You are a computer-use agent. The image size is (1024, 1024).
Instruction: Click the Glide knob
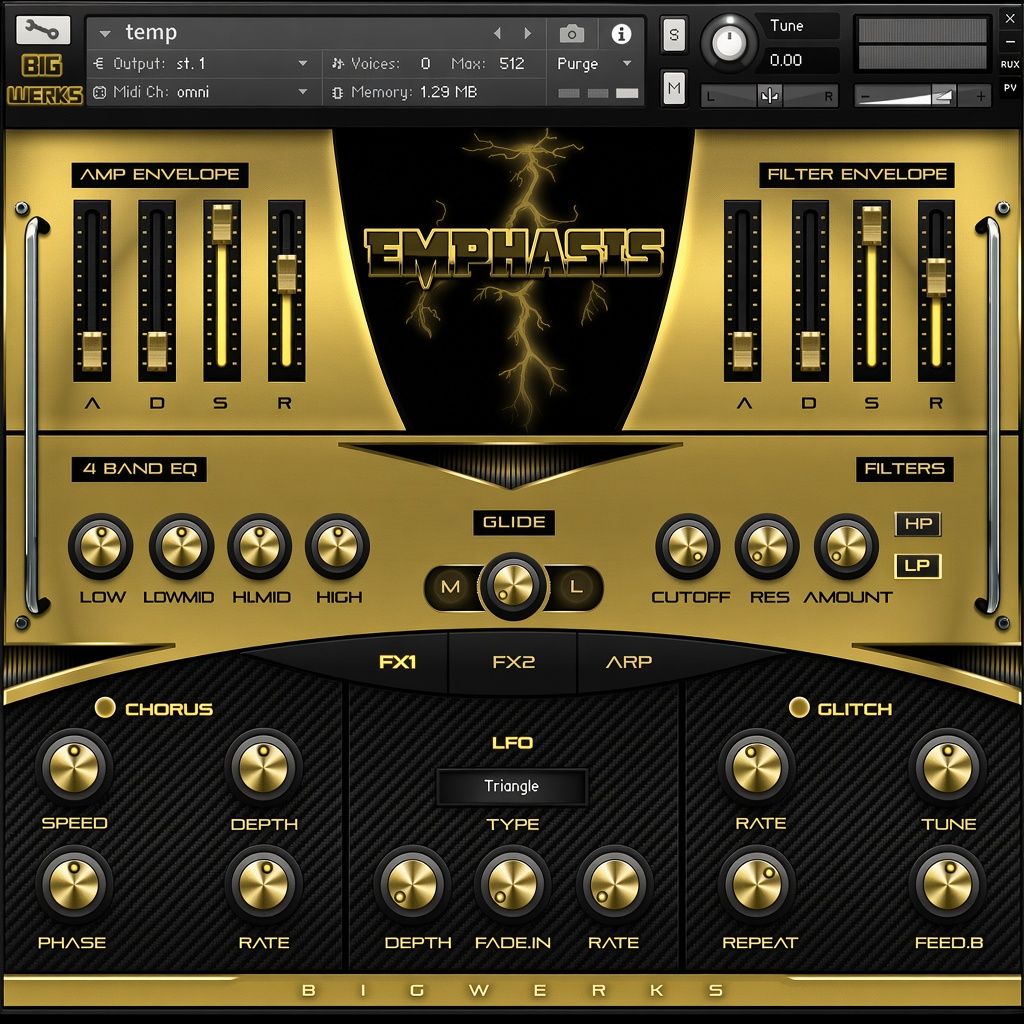click(x=513, y=585)
